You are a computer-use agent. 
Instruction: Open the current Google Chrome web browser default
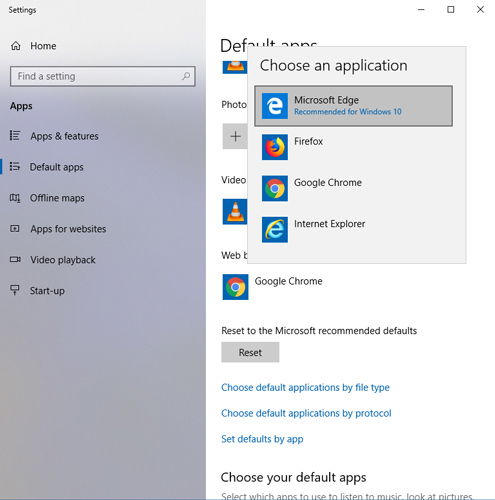click(272, 287)
